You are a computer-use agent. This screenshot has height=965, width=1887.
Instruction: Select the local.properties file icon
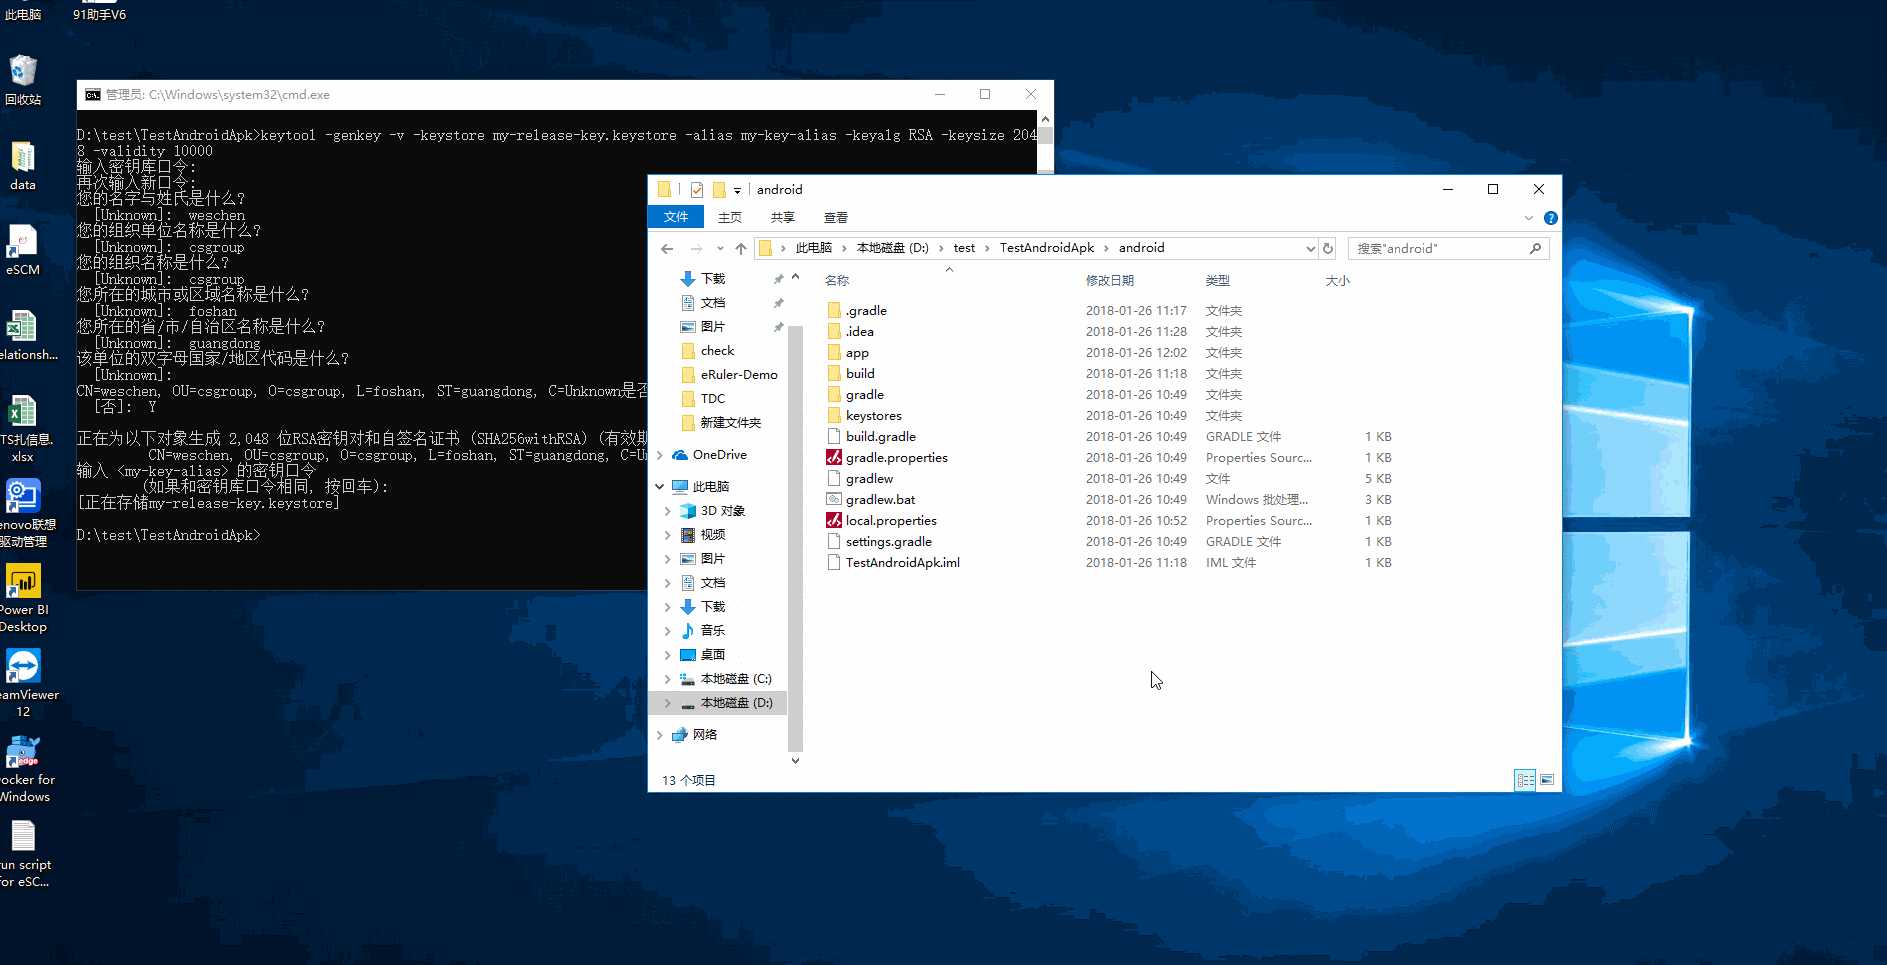pyautogui.click(x=834, y=520)
